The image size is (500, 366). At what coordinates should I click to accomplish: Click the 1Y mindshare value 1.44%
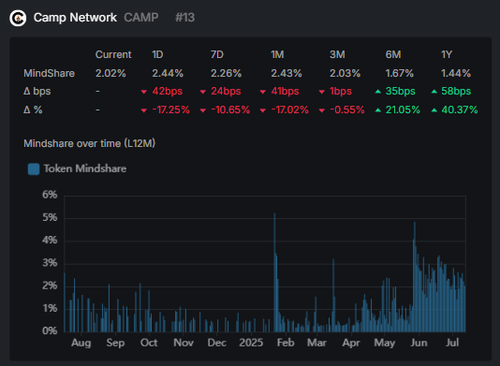click(x=456, y=73)
